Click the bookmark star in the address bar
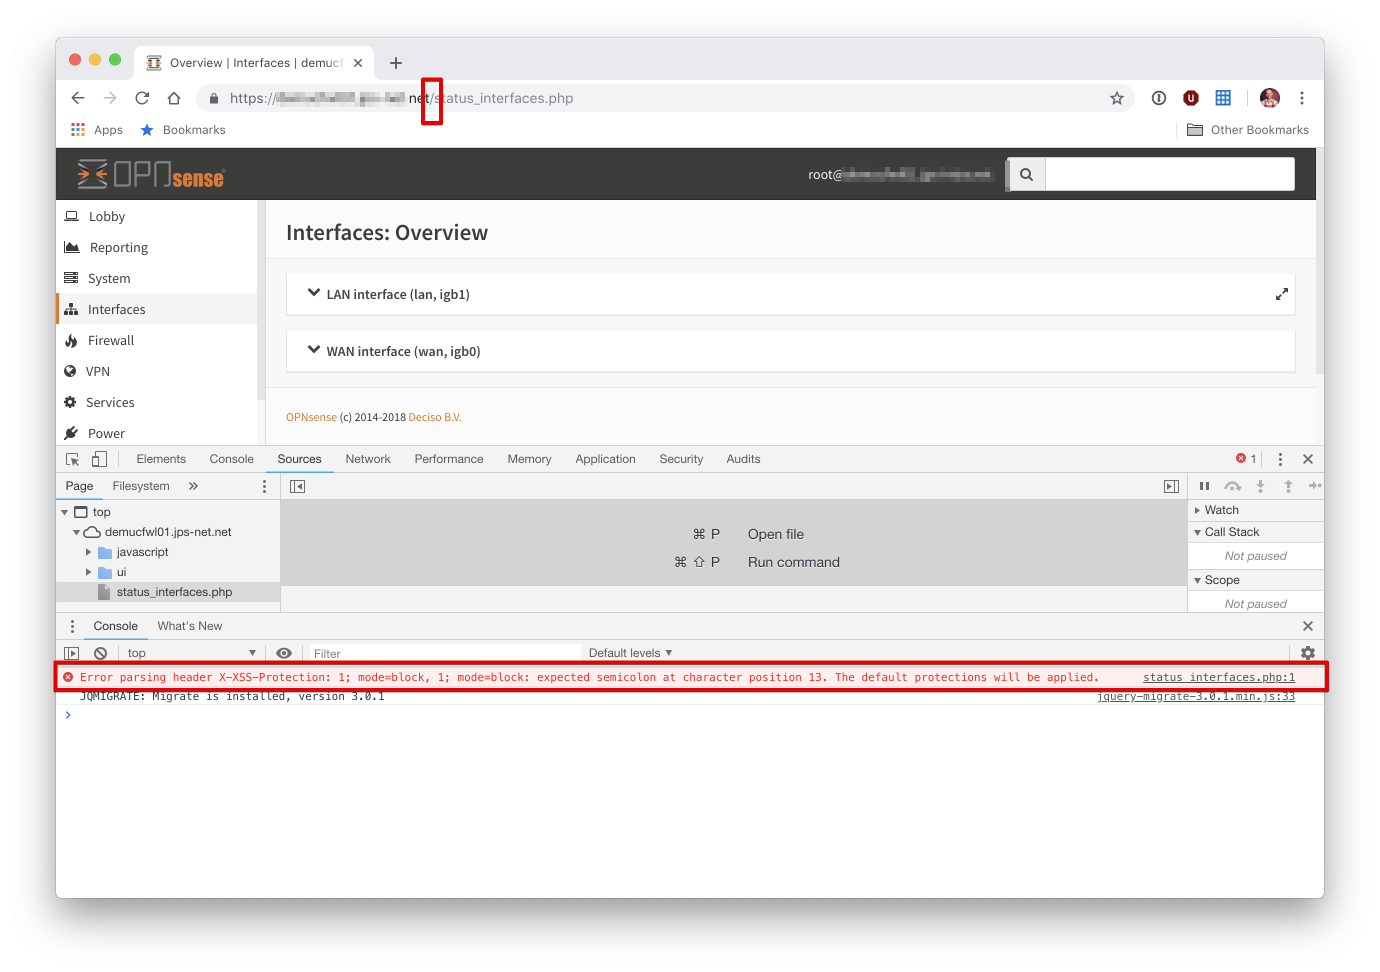This screenshot has height=972, width=1380. click(x=1116, y=98)
